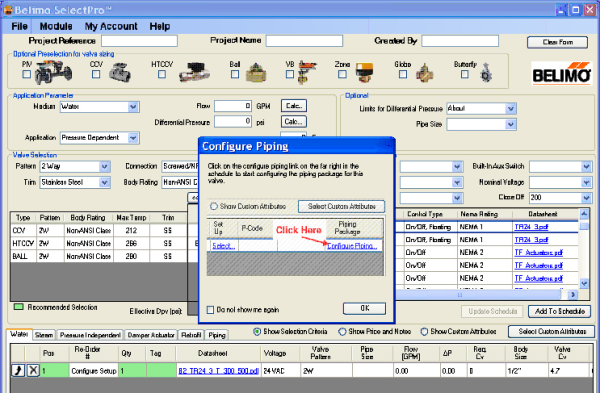Open the Configure Piping link
The image size is (600, 393).
[x=352, y=246]
